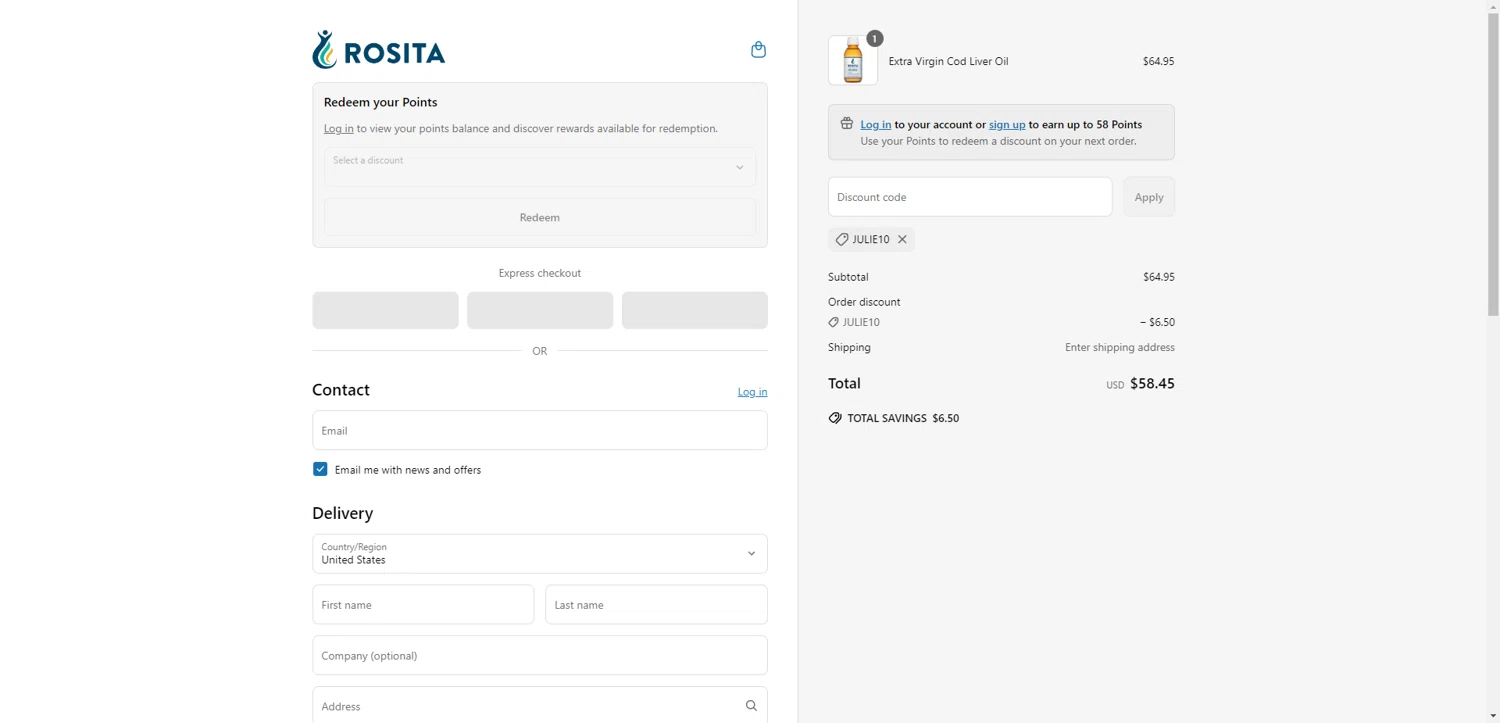Click the Enter shipping address text
This screenshot has width=1500, height=723.
(x=1120, y=347)
